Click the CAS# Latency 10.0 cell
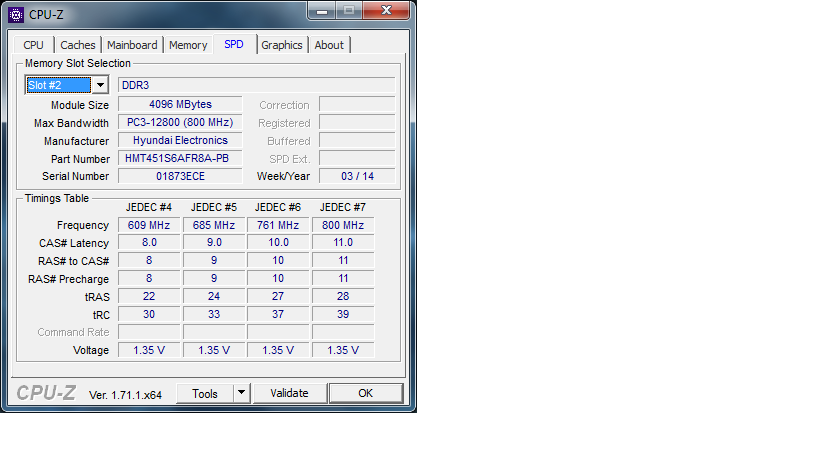The height and width of the screenshot is (460, 819). [x=278, y=242]
